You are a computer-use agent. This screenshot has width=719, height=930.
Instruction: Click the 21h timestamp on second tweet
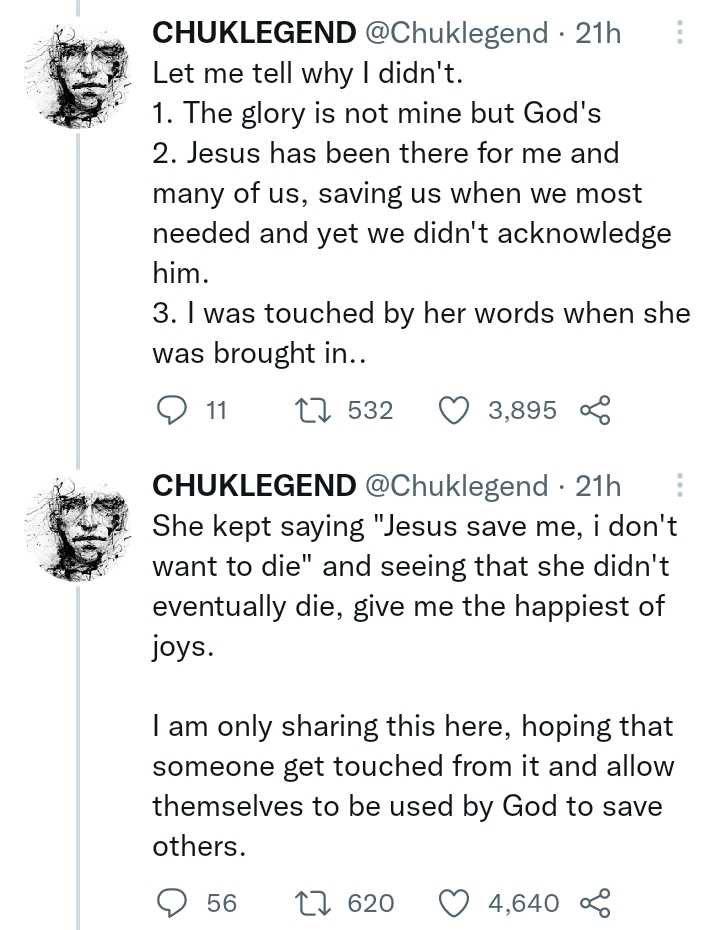click(x=599, y=487)
